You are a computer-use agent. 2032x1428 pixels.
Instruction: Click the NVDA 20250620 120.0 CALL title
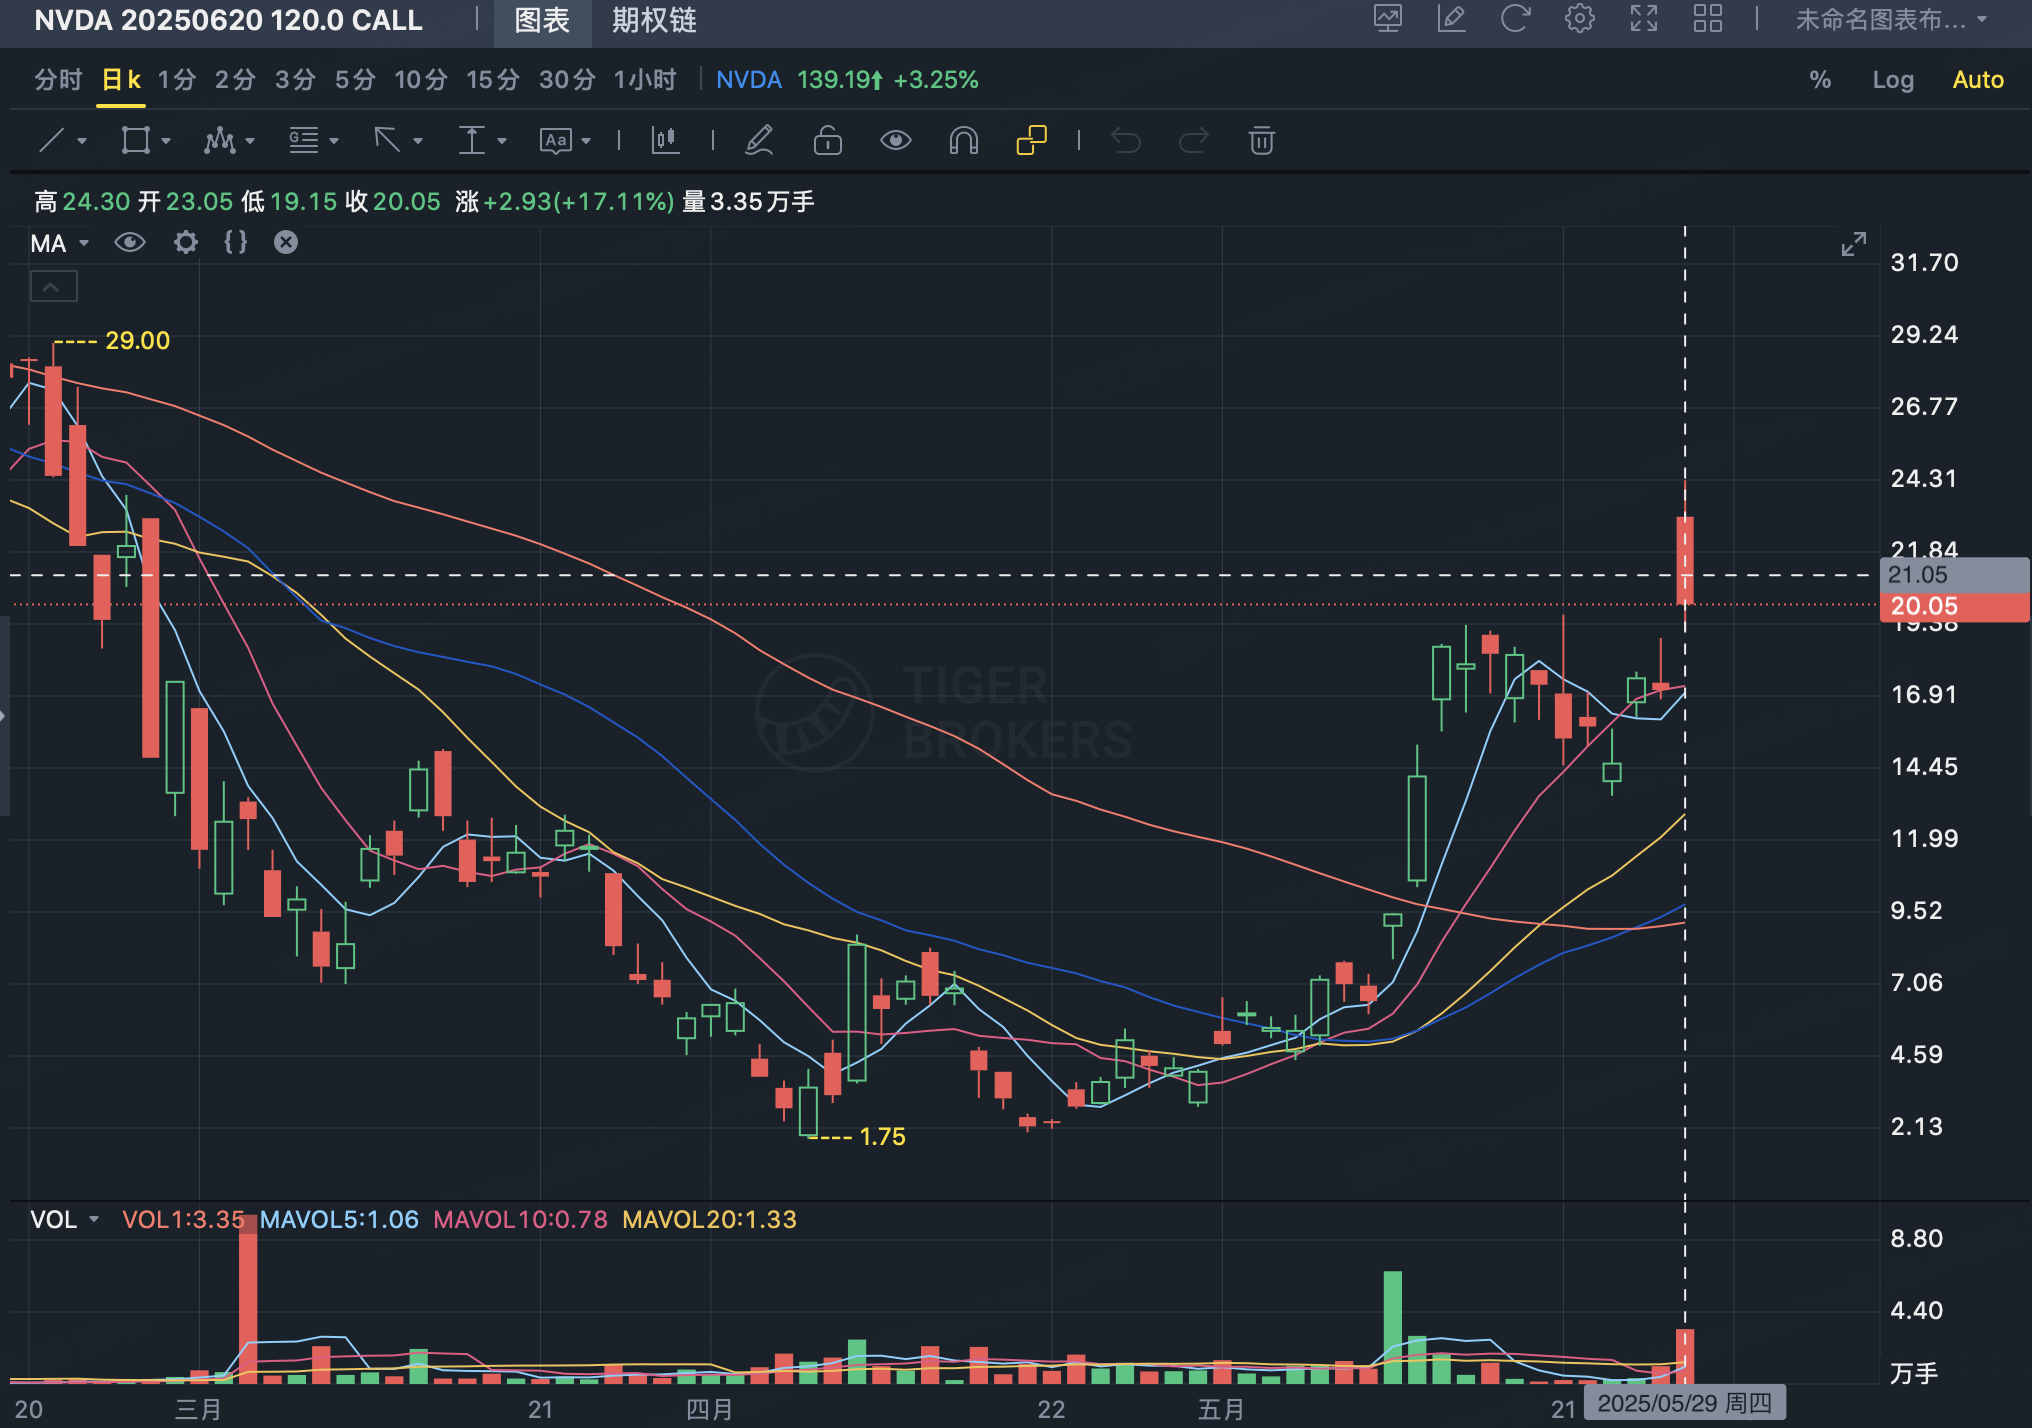click(x=228, y=20)
